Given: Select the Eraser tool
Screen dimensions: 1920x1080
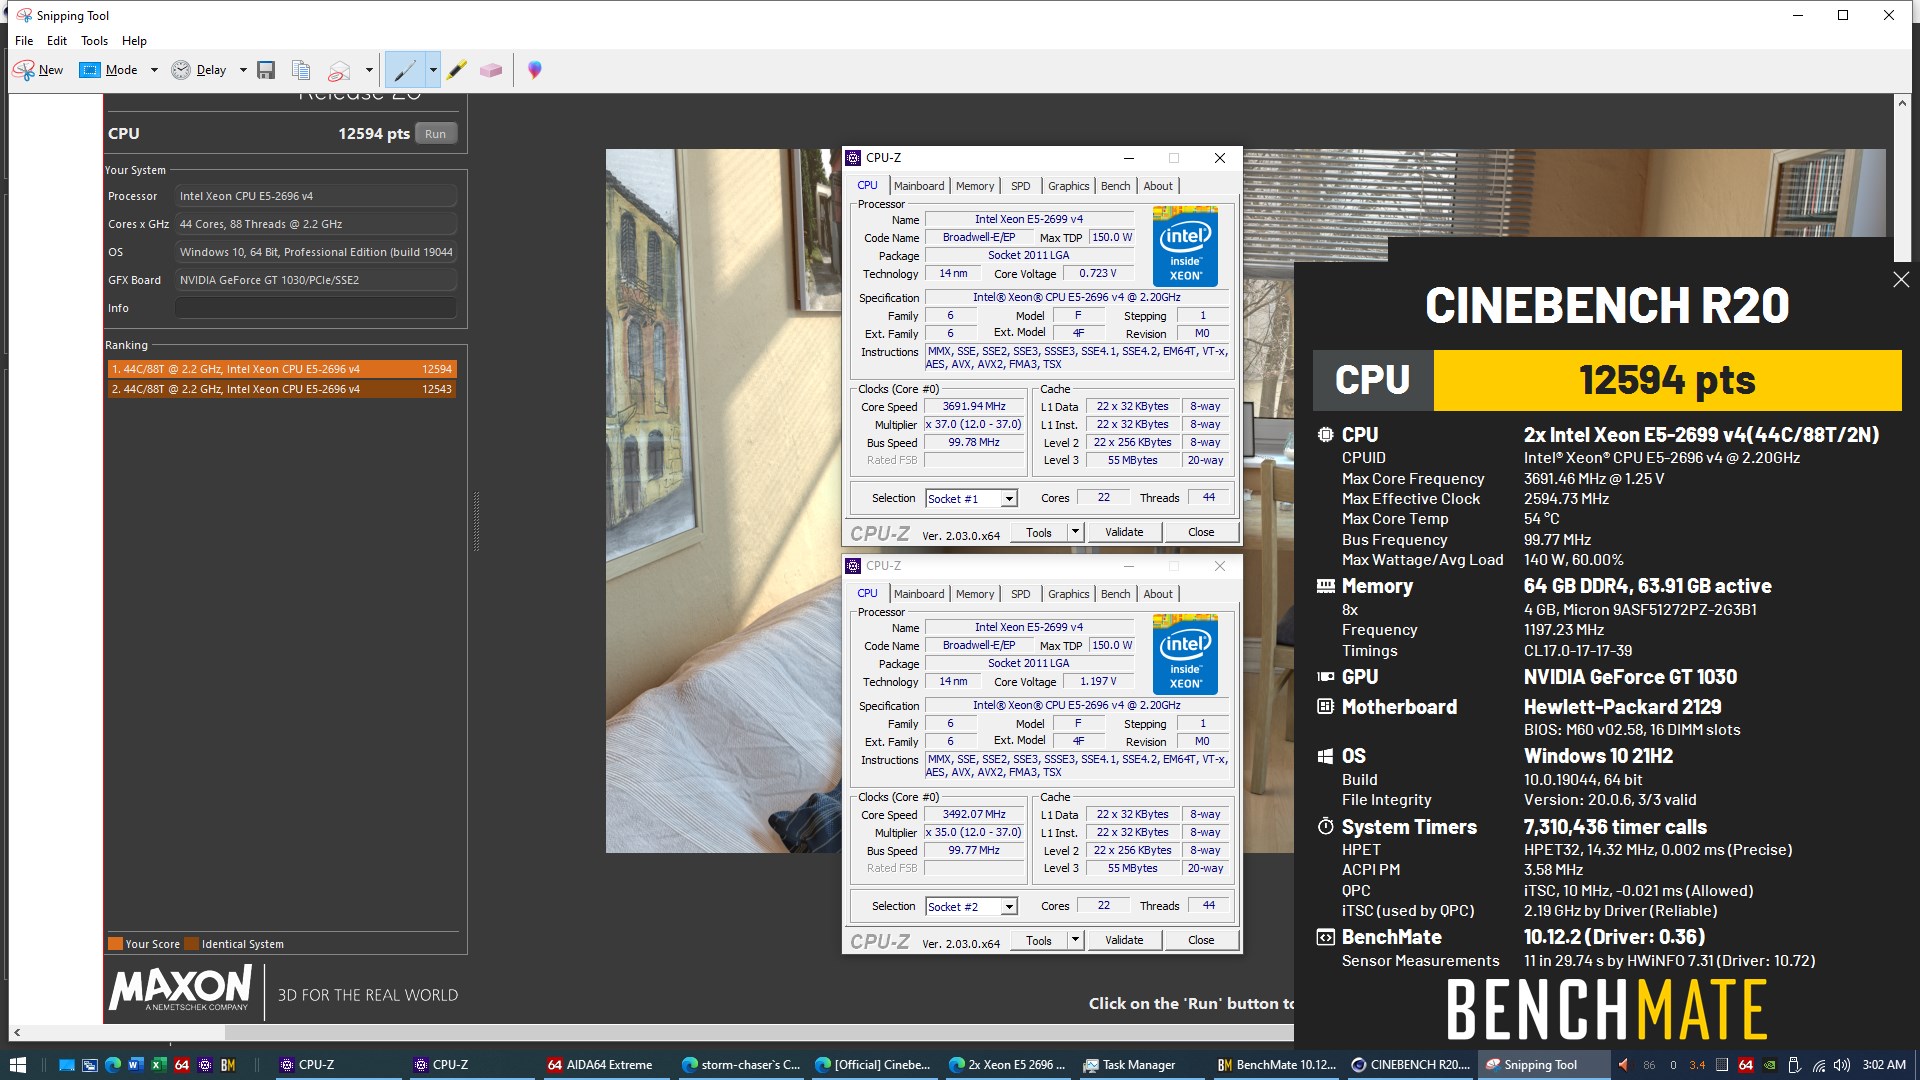Looking at the screenshot, I should click(491, 70).
